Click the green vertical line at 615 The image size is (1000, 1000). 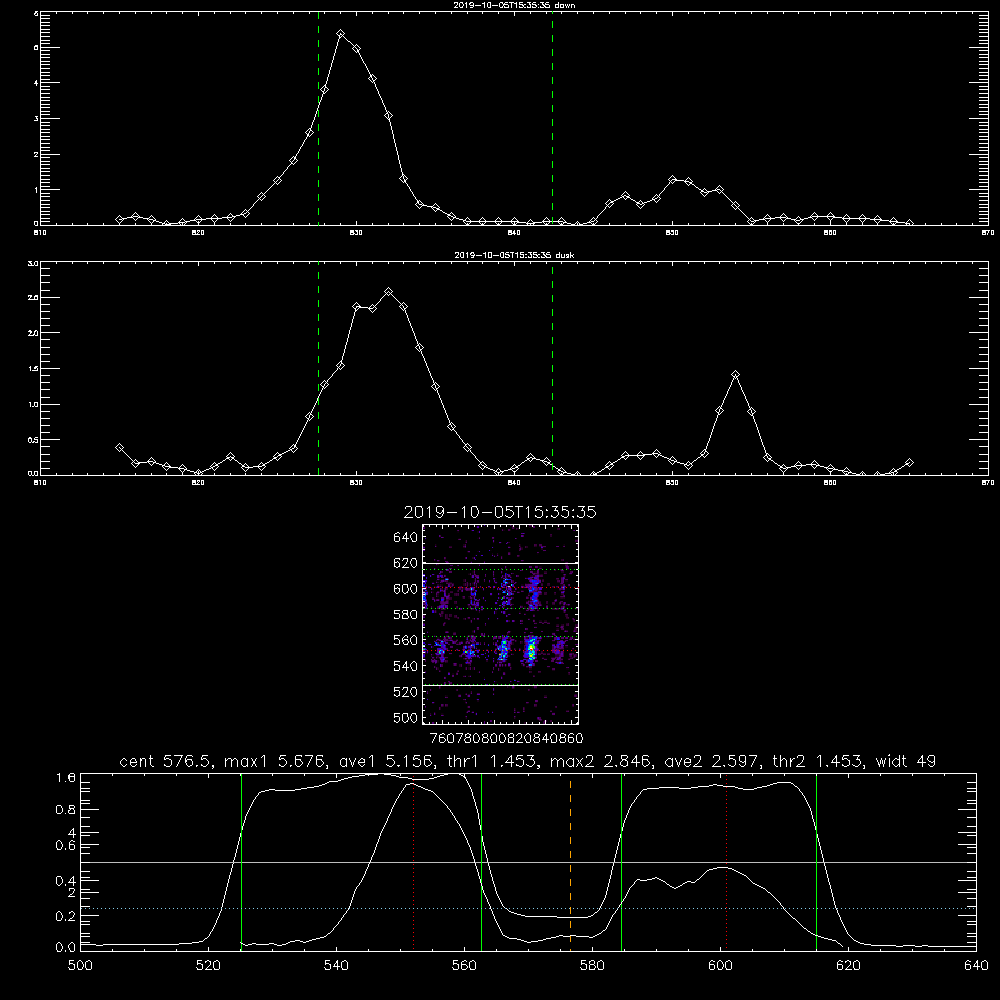click(816, 861)
